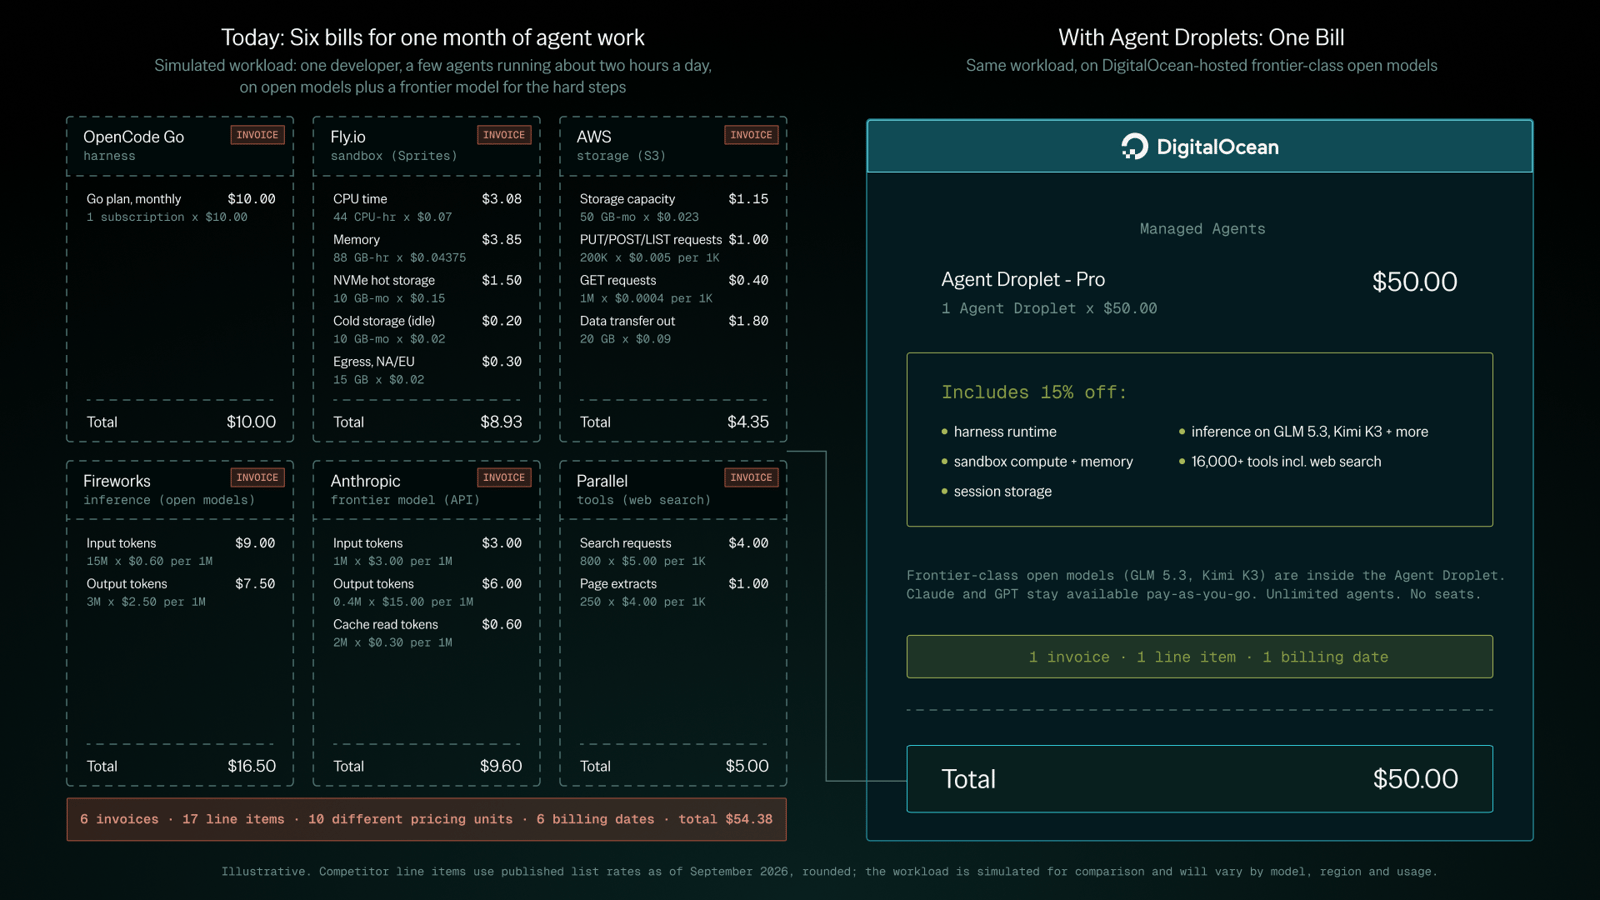The height and width of the screenshot is (900, 1600).
Task: Click the INVOICE badge on Fly.io card
Action: (504, 135)
